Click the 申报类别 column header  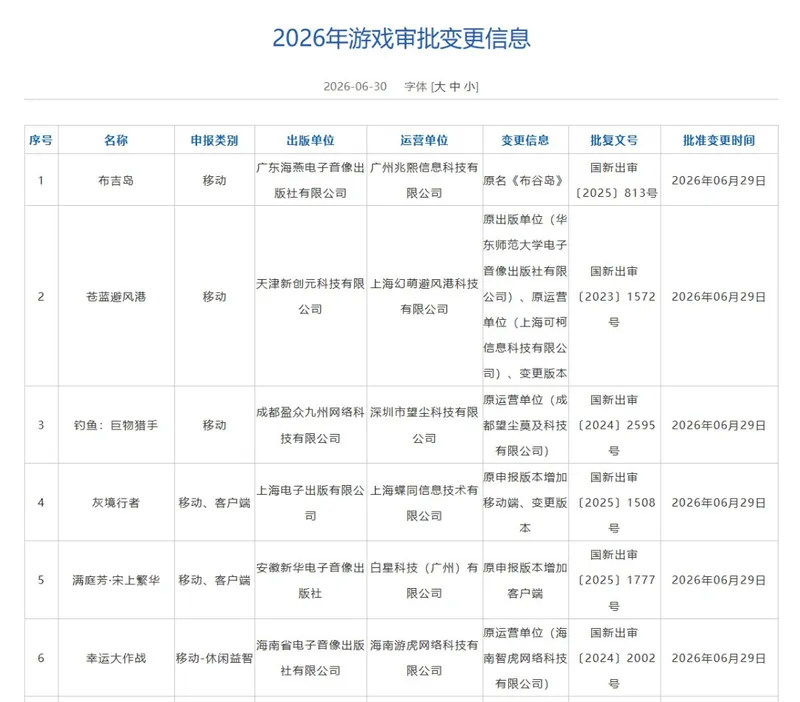(214, 140)
